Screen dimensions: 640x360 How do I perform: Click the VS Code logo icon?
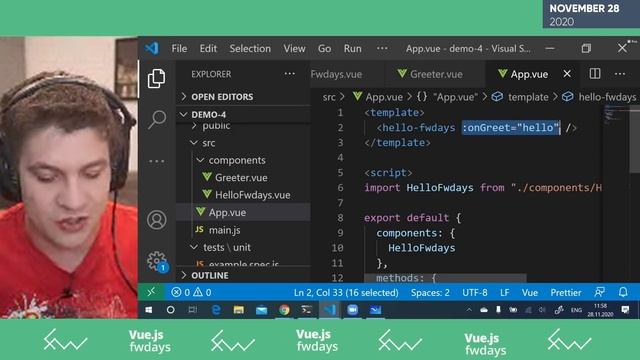pos(152,48)
